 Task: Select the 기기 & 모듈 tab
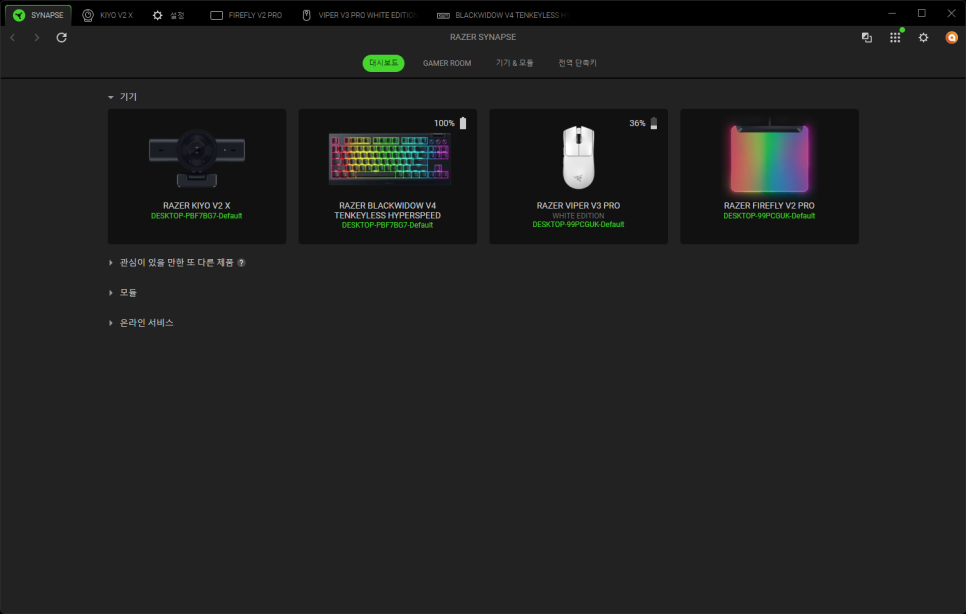[x=514, y=63]
